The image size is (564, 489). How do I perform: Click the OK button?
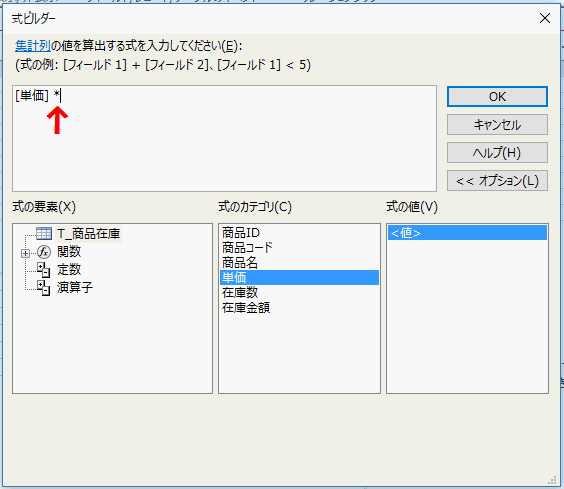point(497,96)
